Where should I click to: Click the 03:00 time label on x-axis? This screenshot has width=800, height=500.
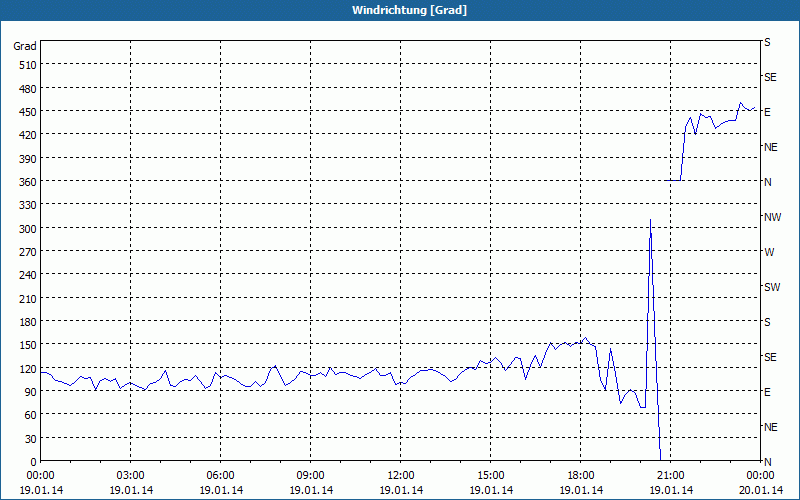[x=131, y=476]
